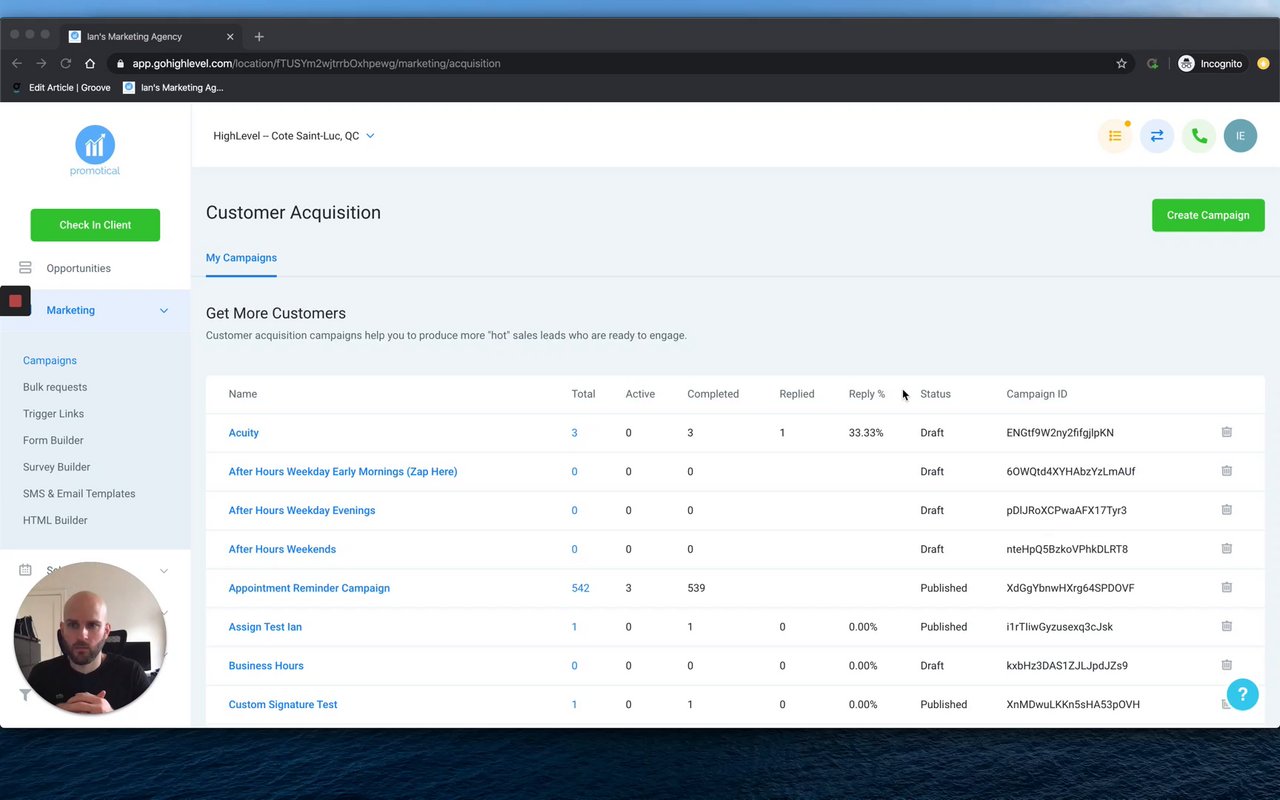Click Acuity total count 3
This screenshot has height=800, width=1280.
click(574, 433)
